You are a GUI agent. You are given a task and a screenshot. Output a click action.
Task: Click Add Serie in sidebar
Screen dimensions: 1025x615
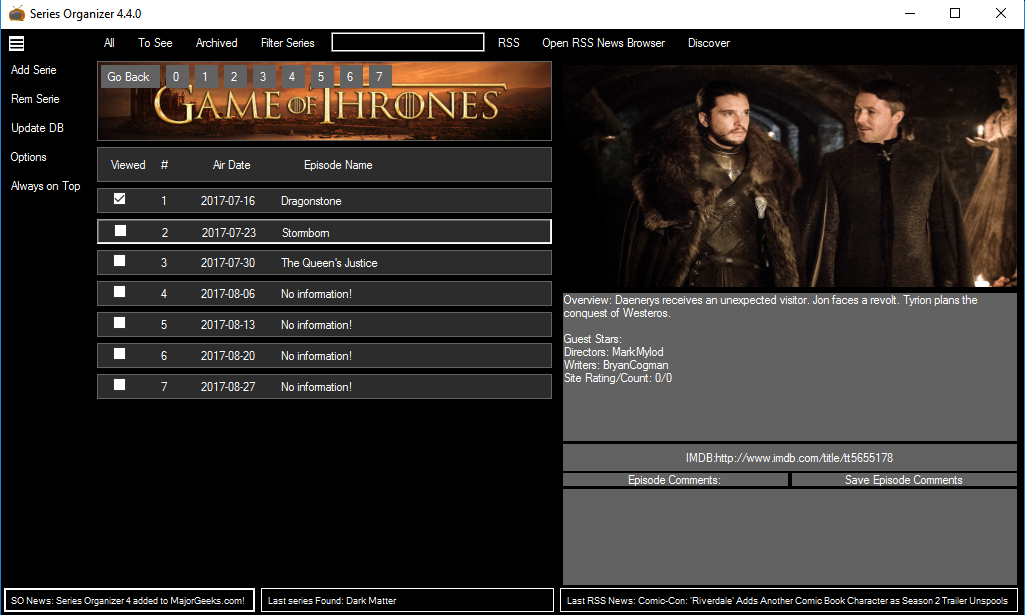pos(33,70)
